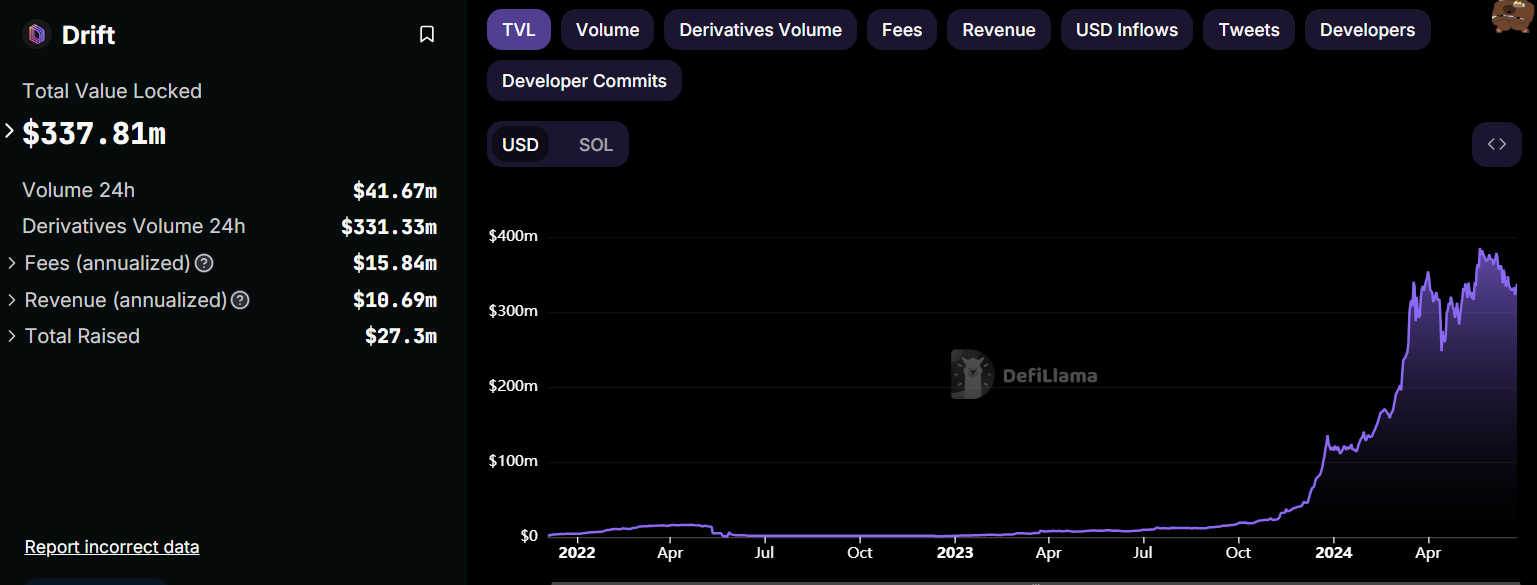Show Developer Commits on chart

(584, 81)
